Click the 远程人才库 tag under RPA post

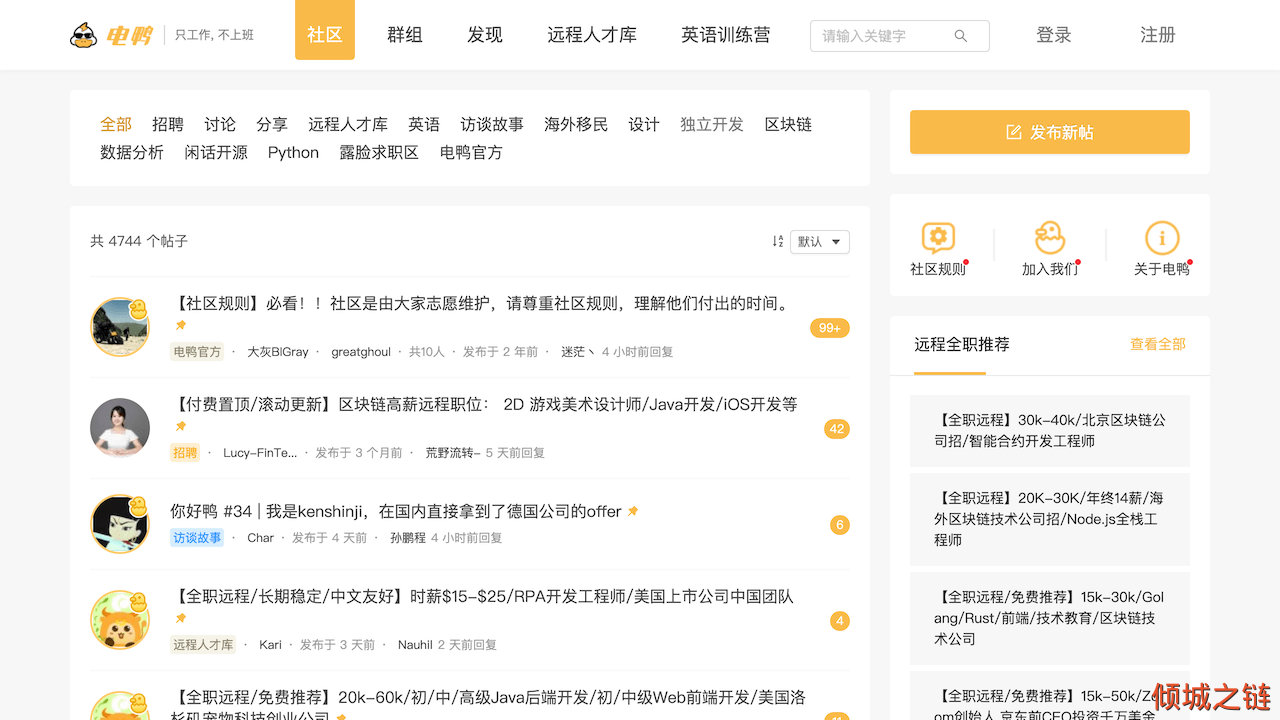tap(203, 645)
